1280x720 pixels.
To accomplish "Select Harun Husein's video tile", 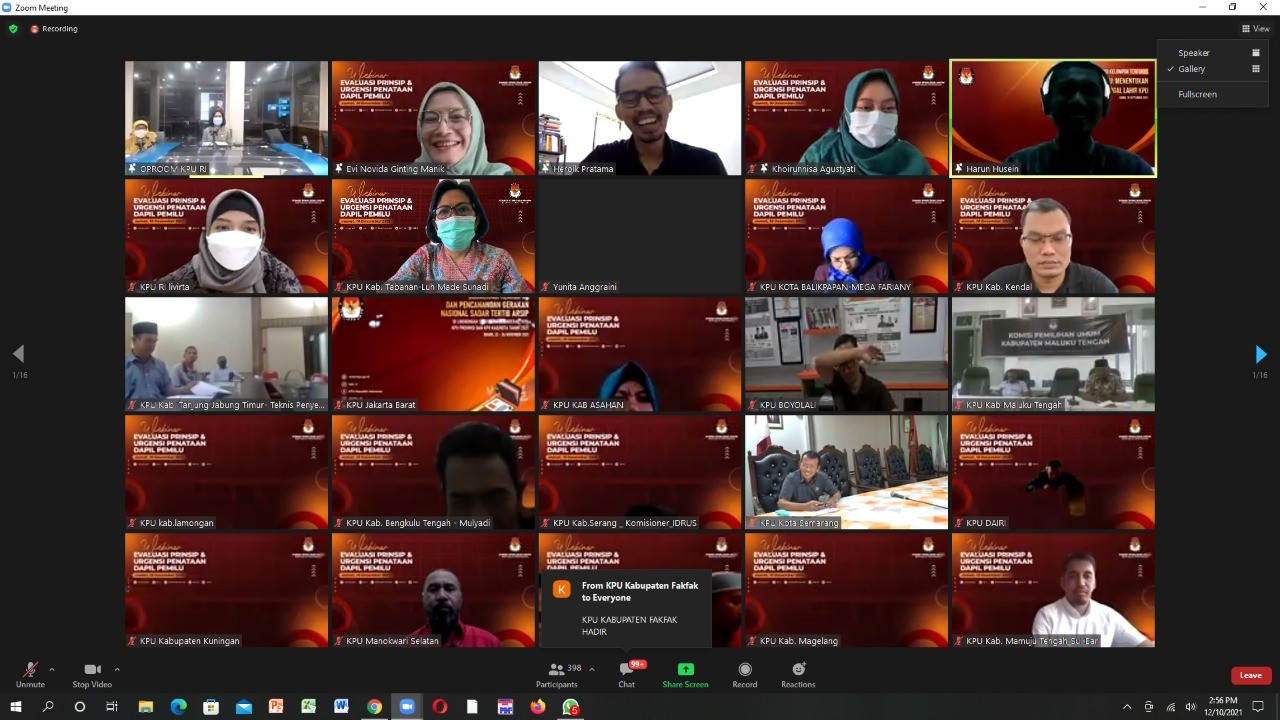I will (x=1052, y=118).
